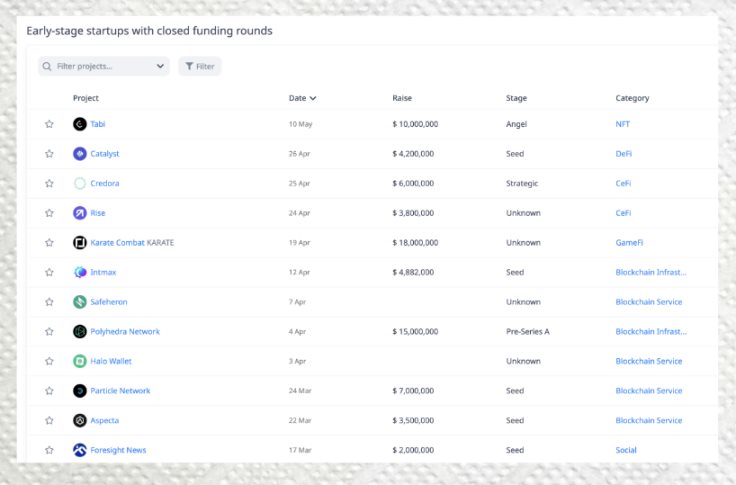Expand the Filter projects dropdown arrow

coord(161,67)
